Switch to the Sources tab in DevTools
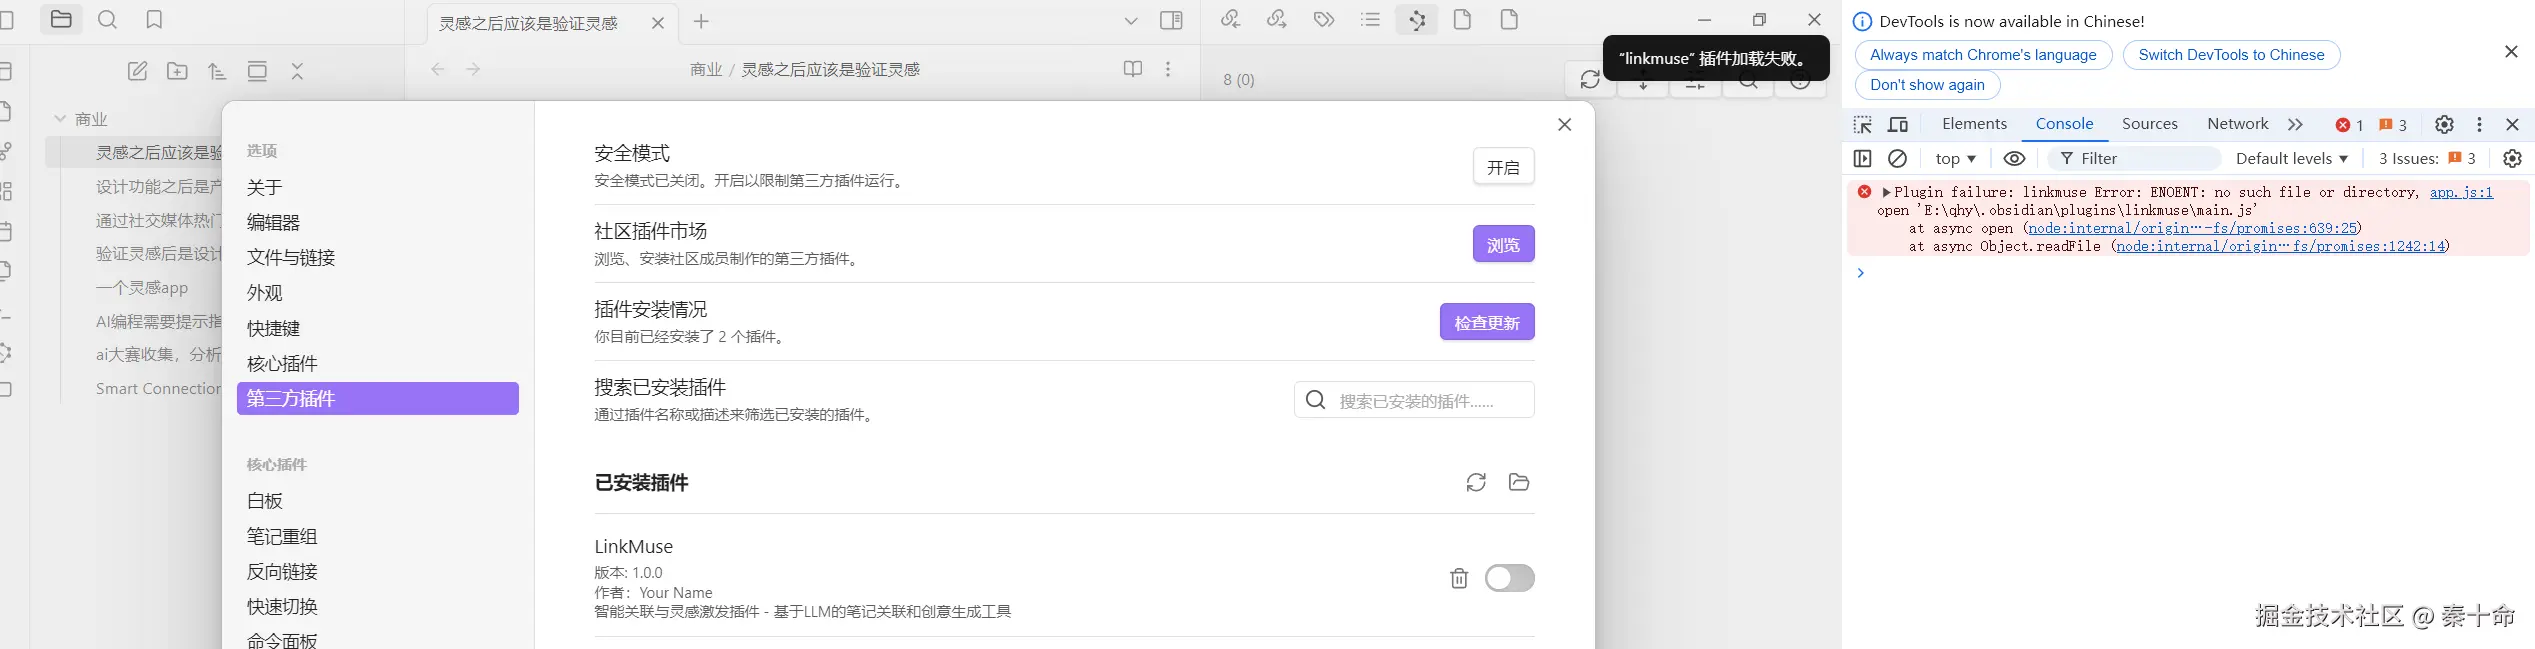Image resolution: width=2535 pixels, height=649 pixels. (2149, 124)
